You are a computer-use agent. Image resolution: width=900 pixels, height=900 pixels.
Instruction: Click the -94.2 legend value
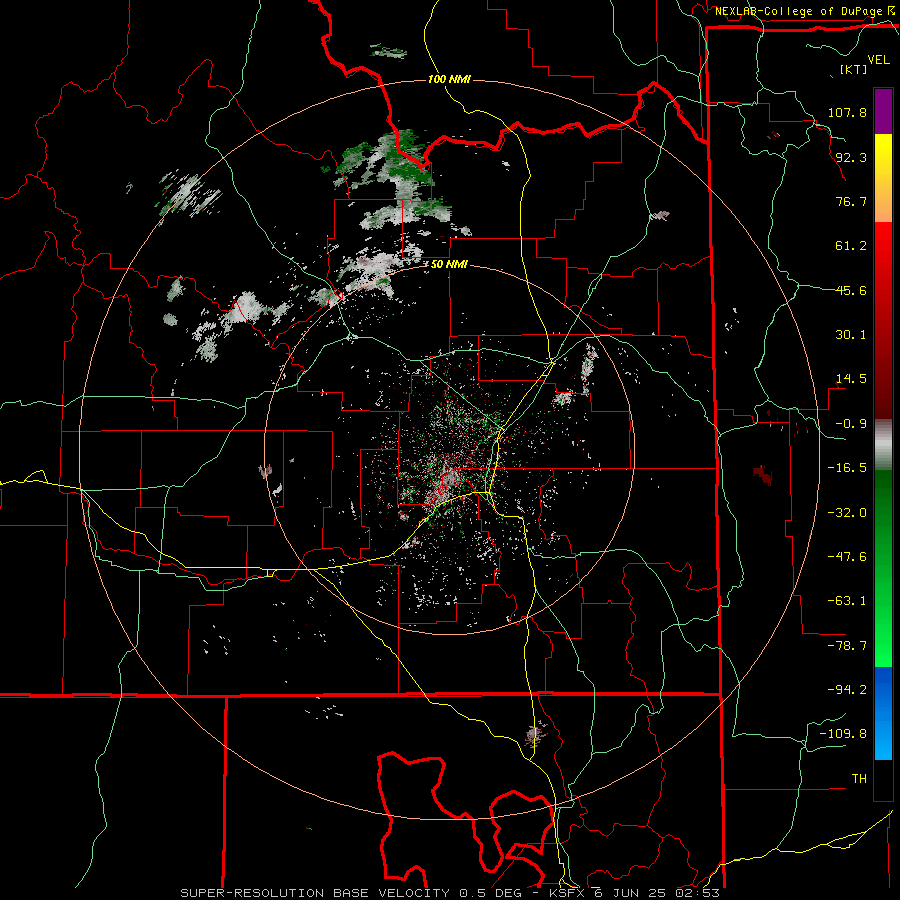pyautogui.click(x=847, y=690)
